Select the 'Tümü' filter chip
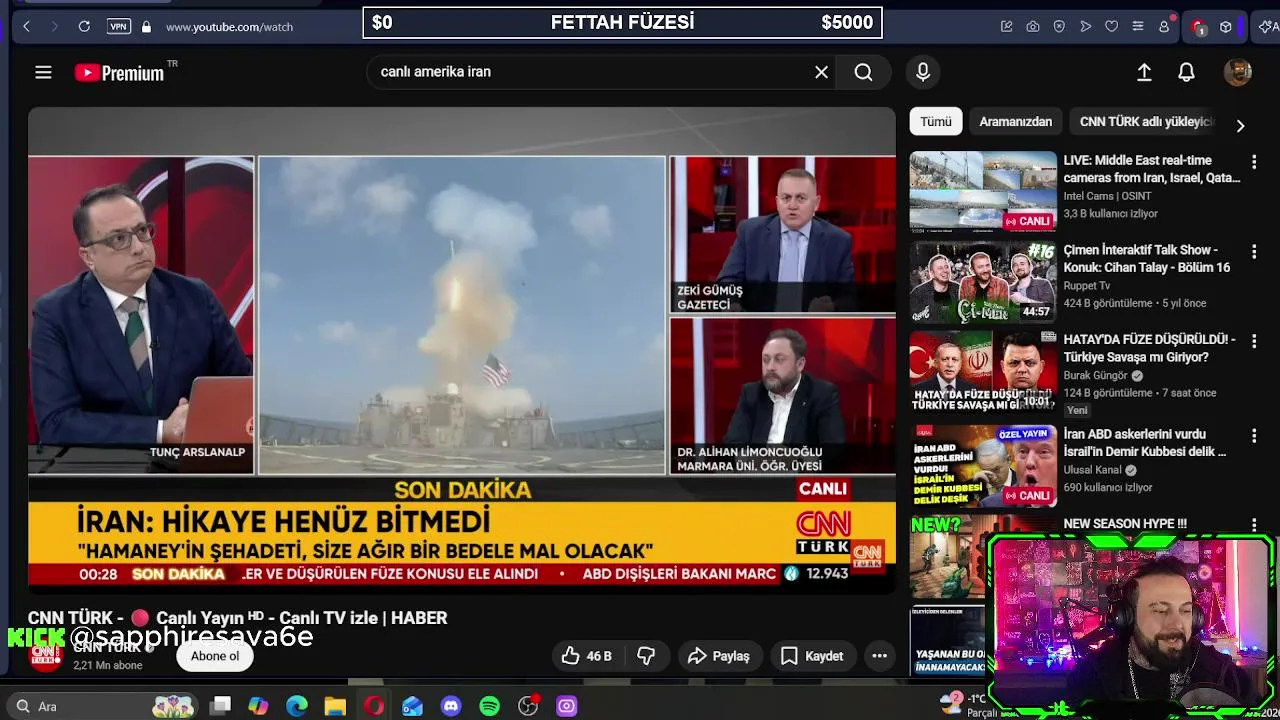The image size is (1280, 720). point(936,121)
